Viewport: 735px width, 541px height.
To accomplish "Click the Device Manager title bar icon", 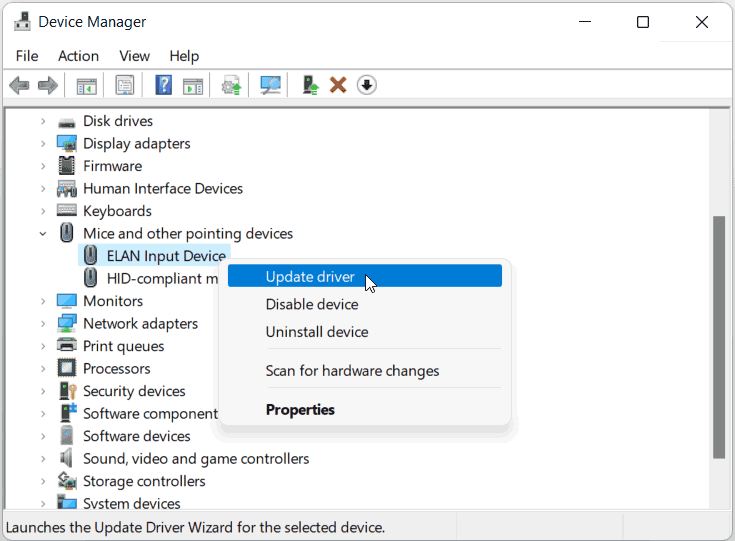I will point(22,22).
